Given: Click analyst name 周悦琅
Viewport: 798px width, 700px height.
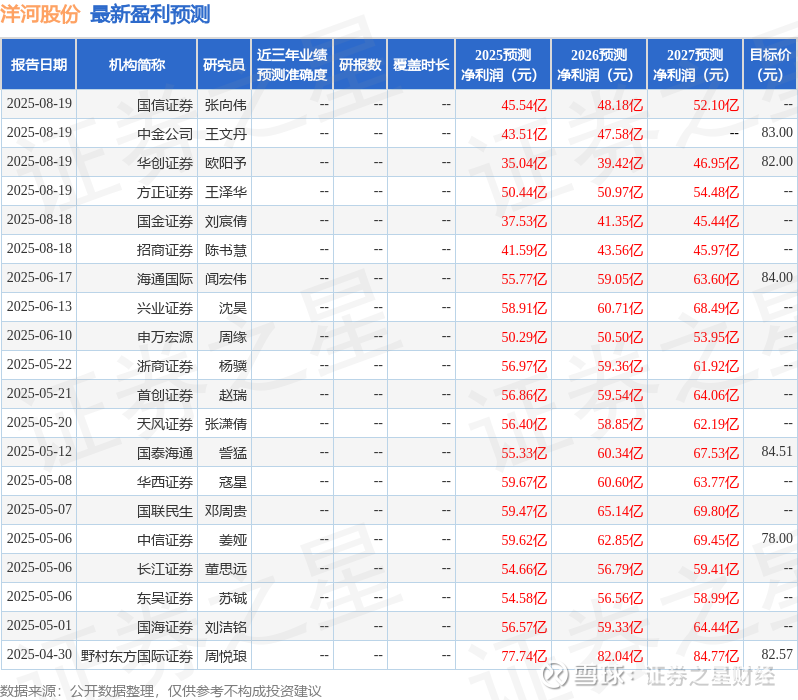Looking at the screenshot, I should click(225, 657).
